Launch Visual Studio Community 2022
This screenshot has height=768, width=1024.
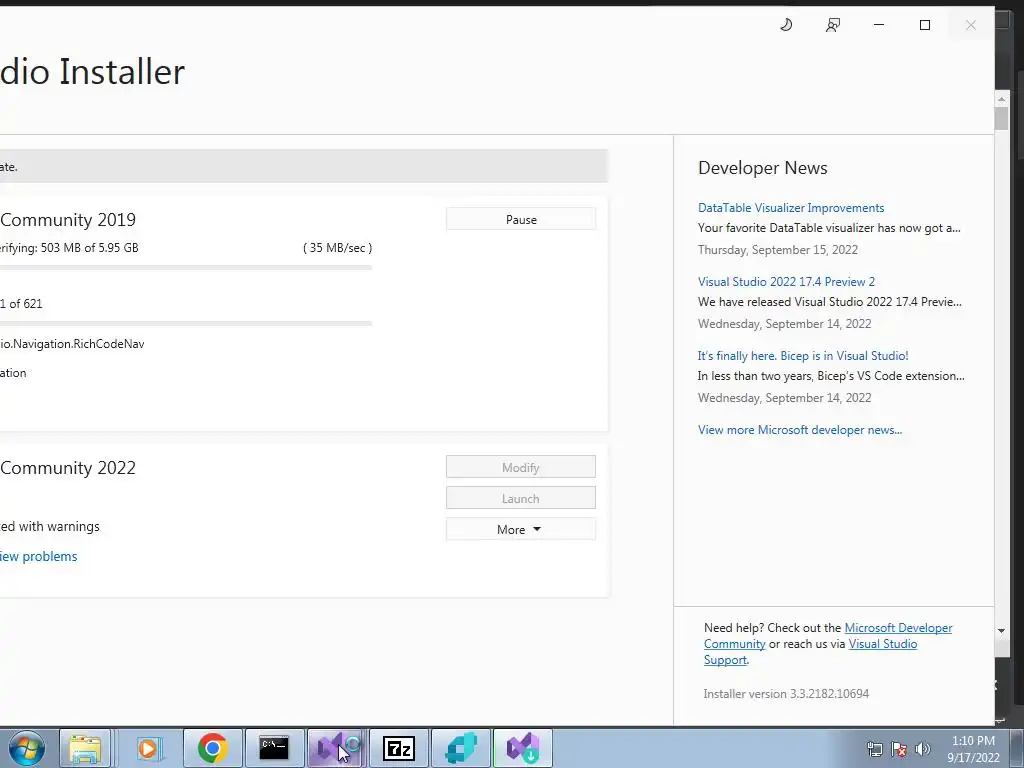(x=520, y=498)
